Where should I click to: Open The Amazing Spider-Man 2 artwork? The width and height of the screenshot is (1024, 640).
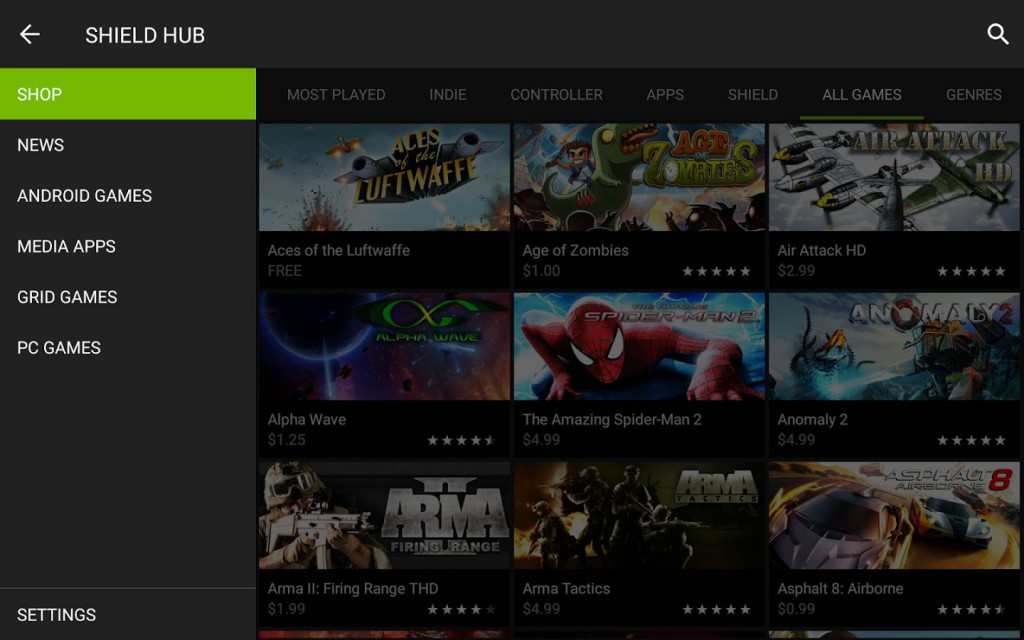point(639,346)
